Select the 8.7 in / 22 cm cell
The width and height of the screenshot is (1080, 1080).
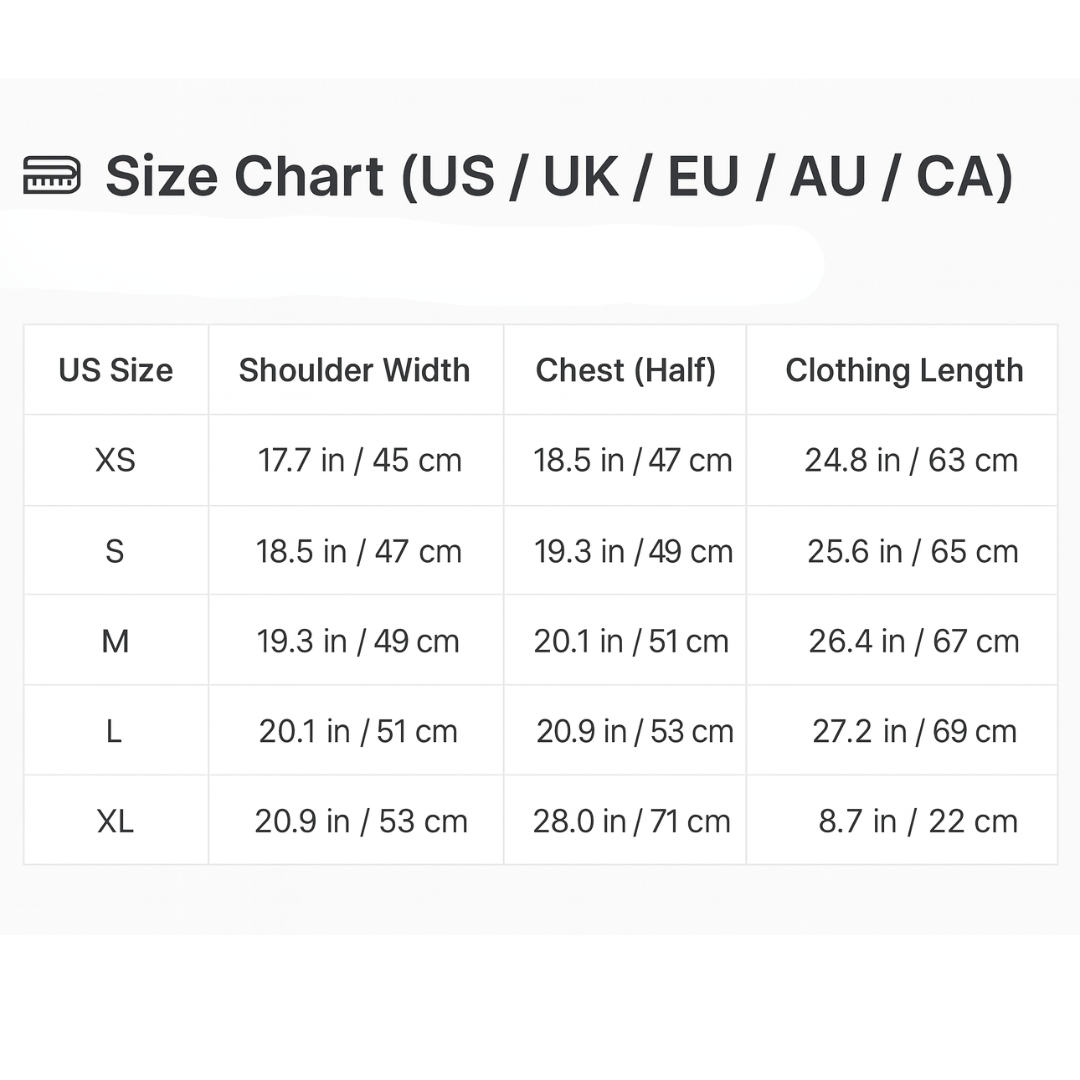pyautogui.click(x=917, y=821)
